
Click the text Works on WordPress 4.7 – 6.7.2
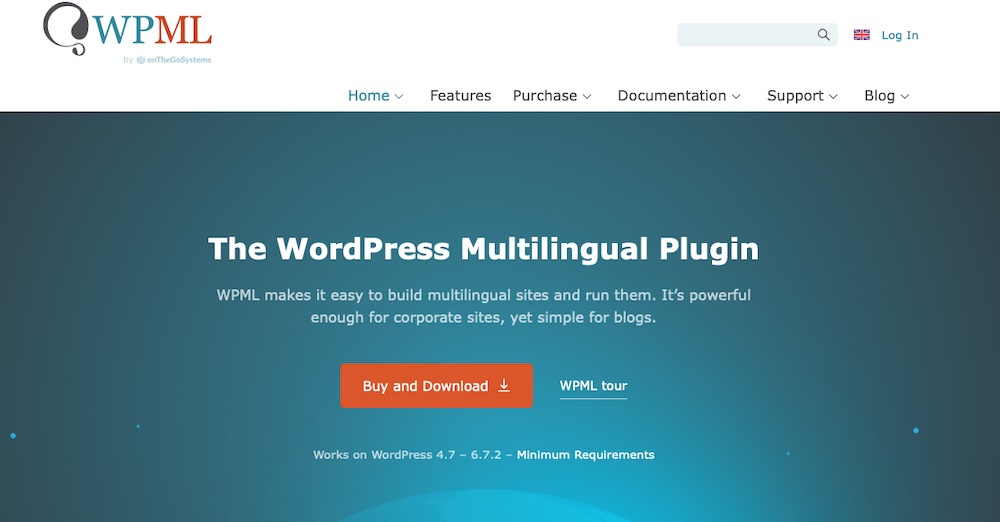click(x=407, y=455)
